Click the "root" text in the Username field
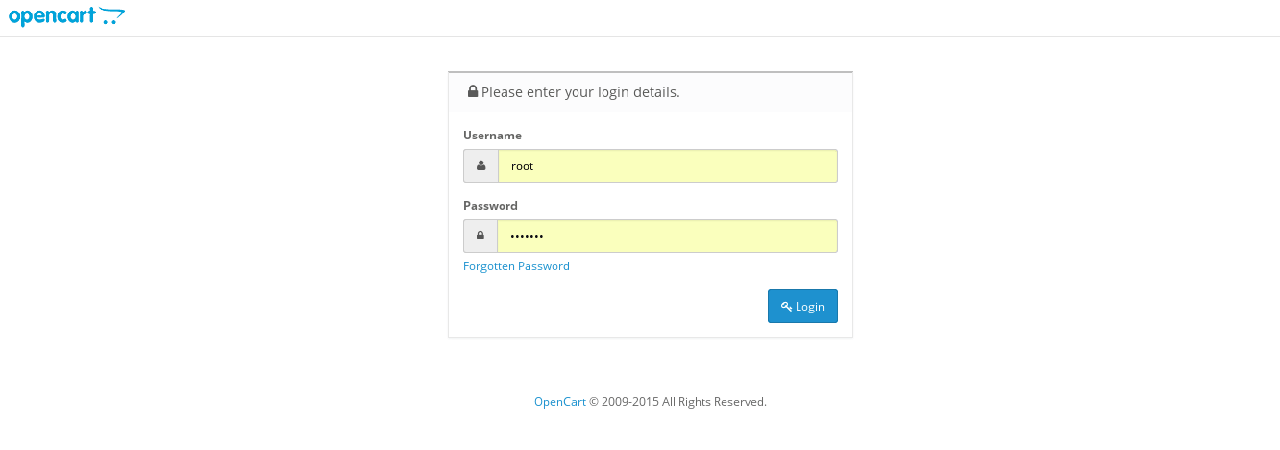Screen dimensions: 1280x450 click(522, 166)
